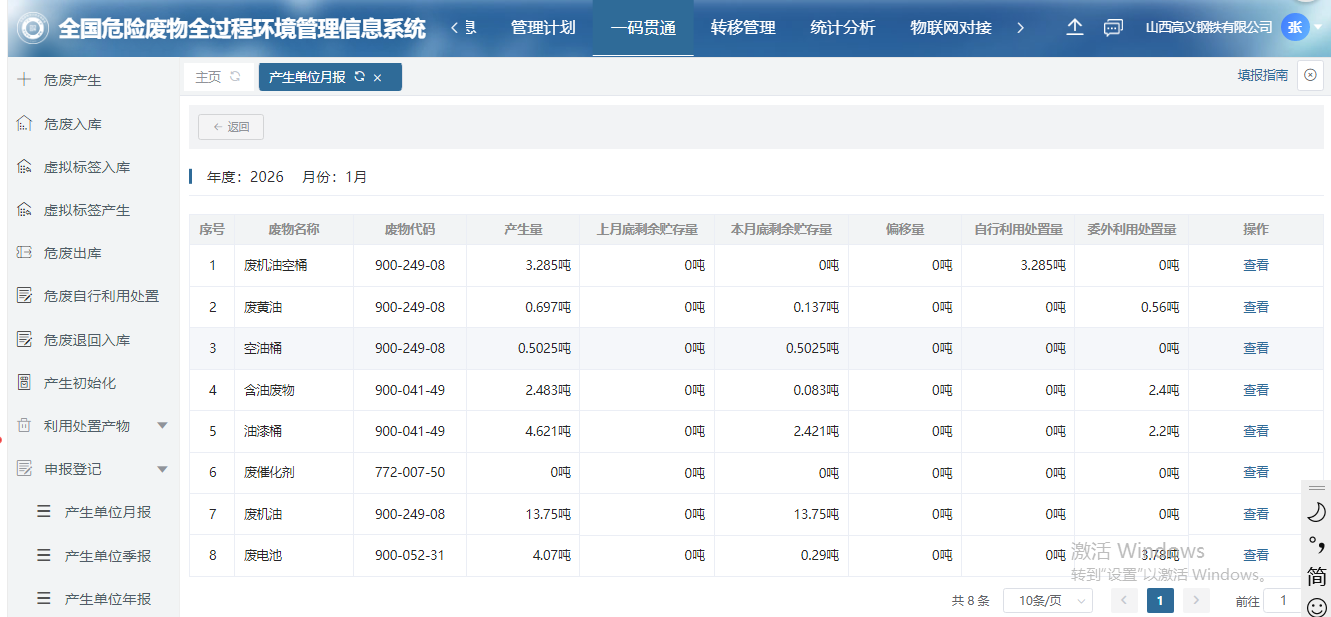Open 危废入库 in the sidebar

point(72,124)
